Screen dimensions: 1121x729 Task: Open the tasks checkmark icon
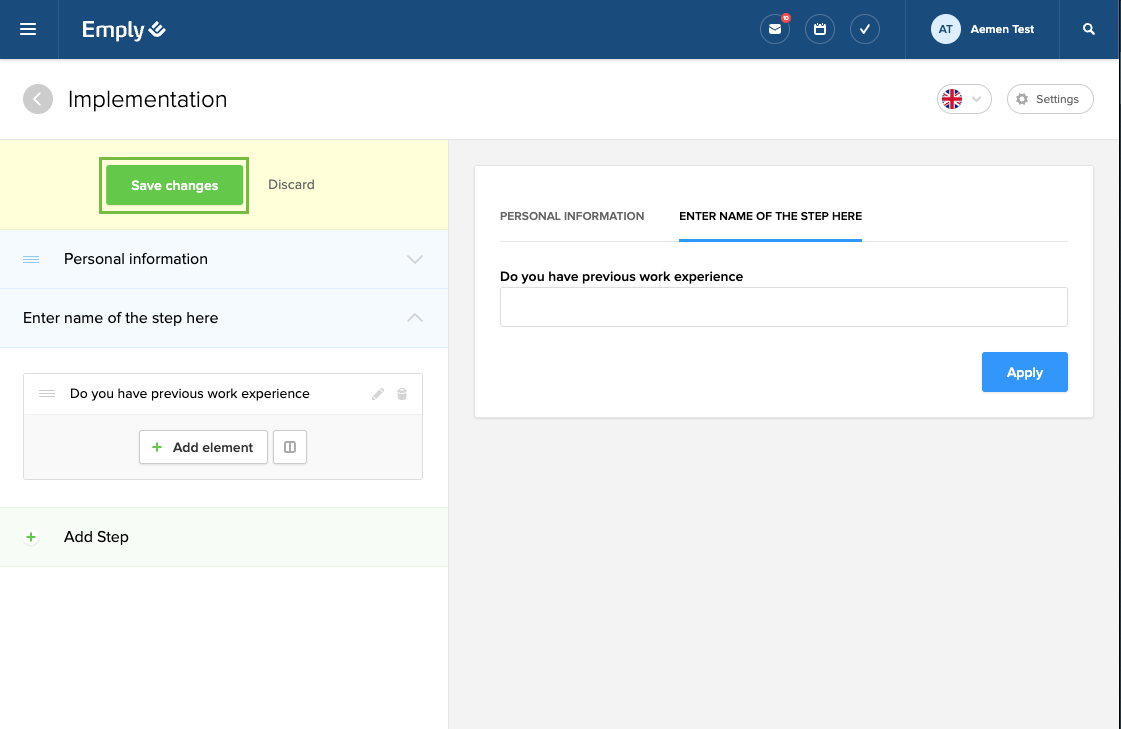(865, 30)
